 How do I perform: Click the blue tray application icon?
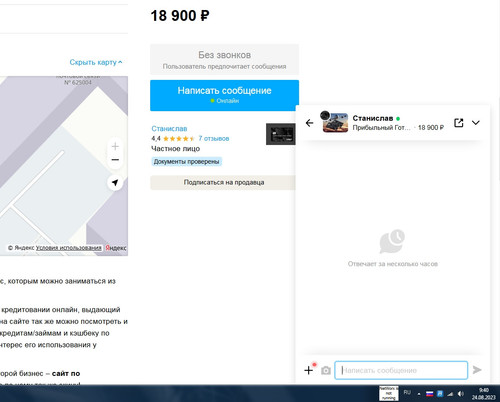(440, 394)
